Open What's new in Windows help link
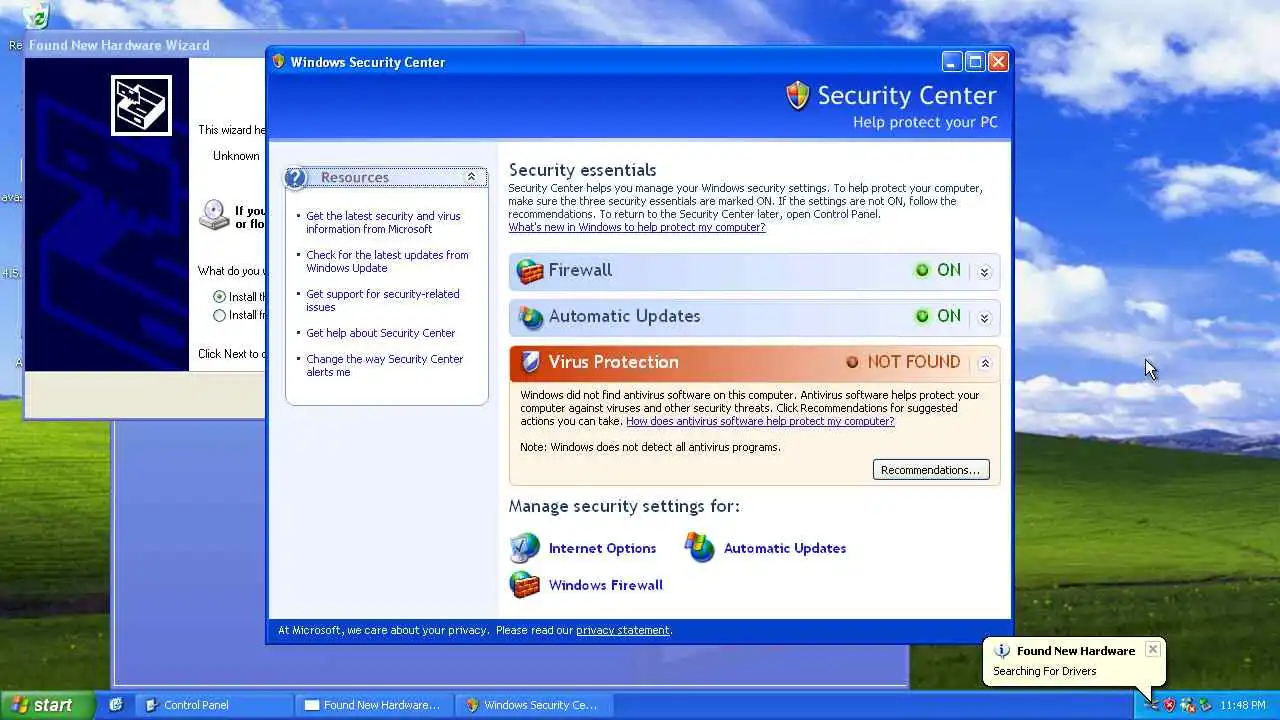The image size is (1280, 720). coord(637,227)
